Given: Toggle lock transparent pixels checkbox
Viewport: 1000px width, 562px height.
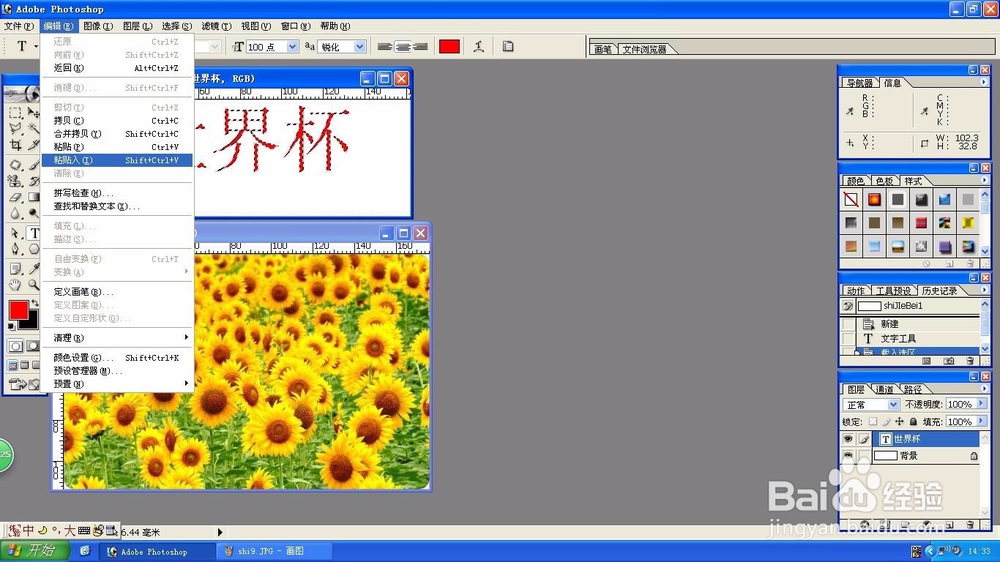Looking at the screenshot, I should 873,421.
